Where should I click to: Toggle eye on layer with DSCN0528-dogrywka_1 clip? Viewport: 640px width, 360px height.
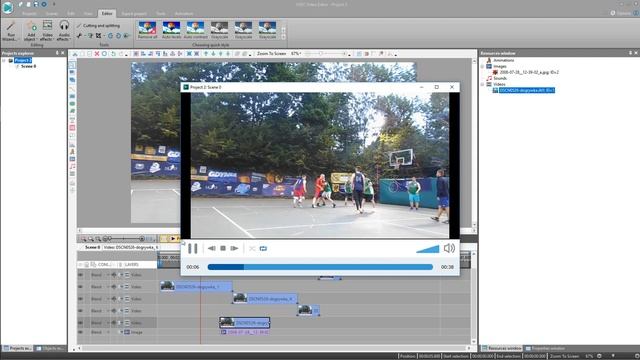pos(80,287)
